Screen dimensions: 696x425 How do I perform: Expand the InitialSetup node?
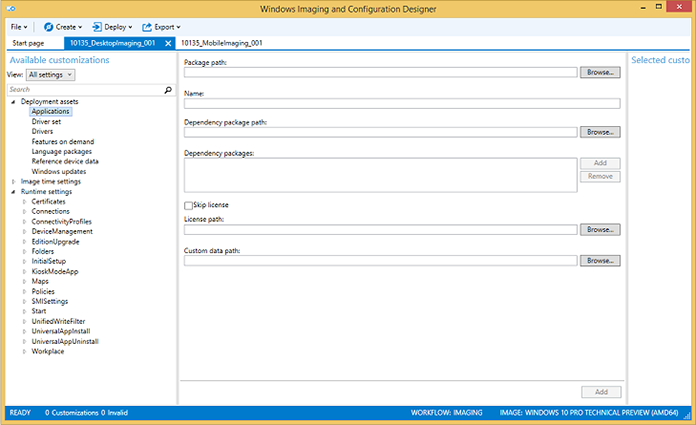(x=24, y=261)
